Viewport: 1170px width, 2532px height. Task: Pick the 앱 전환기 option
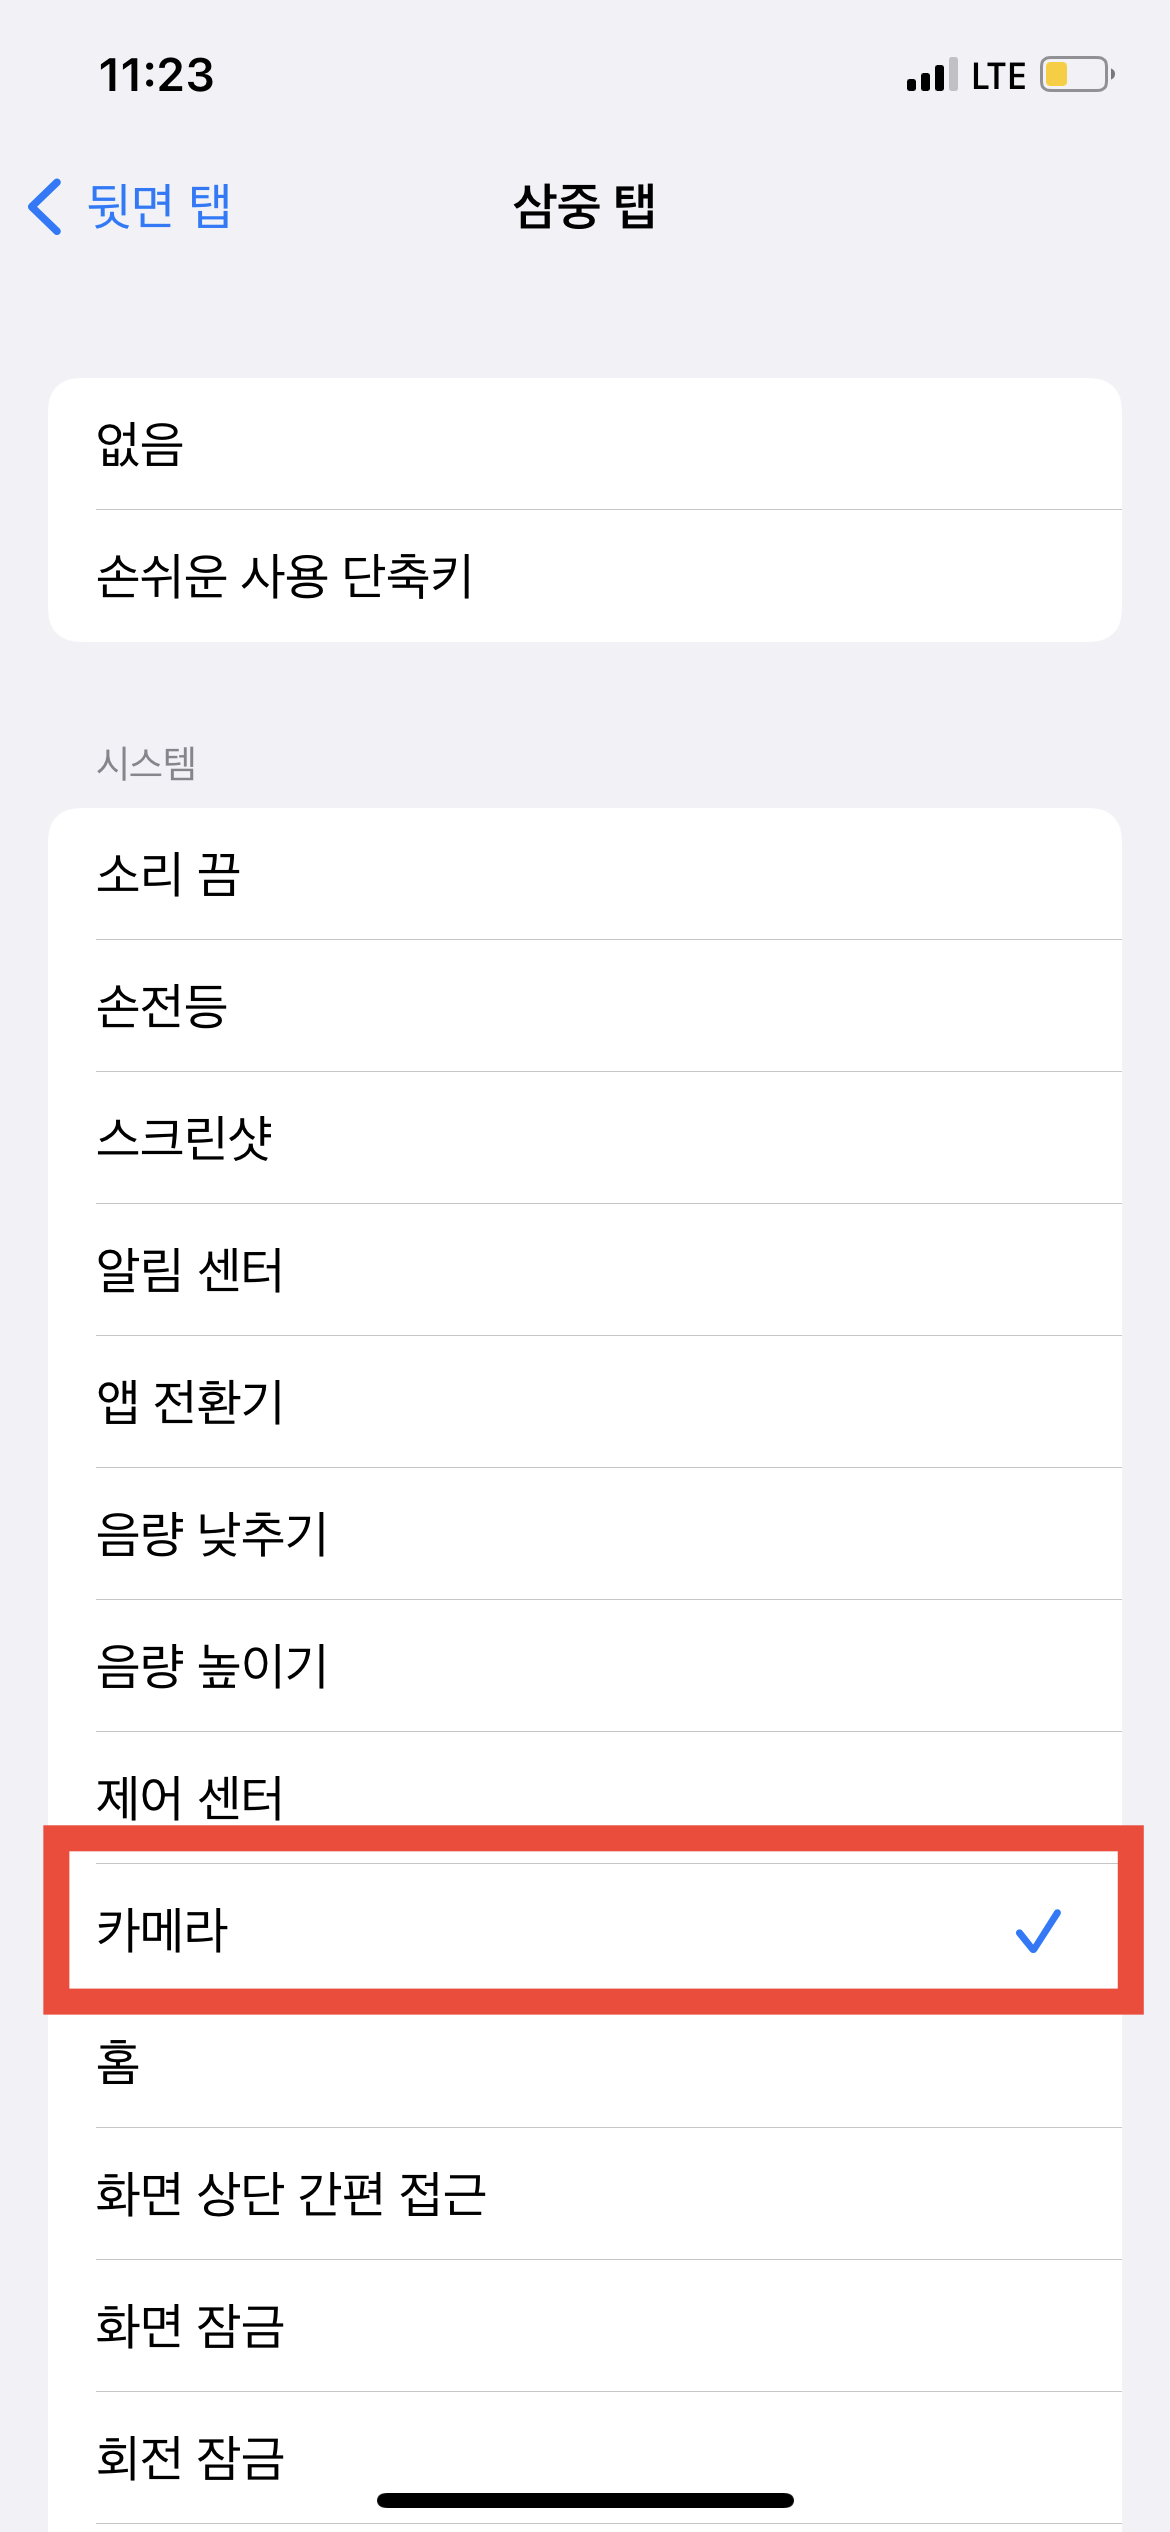(x=585, y=1402)
